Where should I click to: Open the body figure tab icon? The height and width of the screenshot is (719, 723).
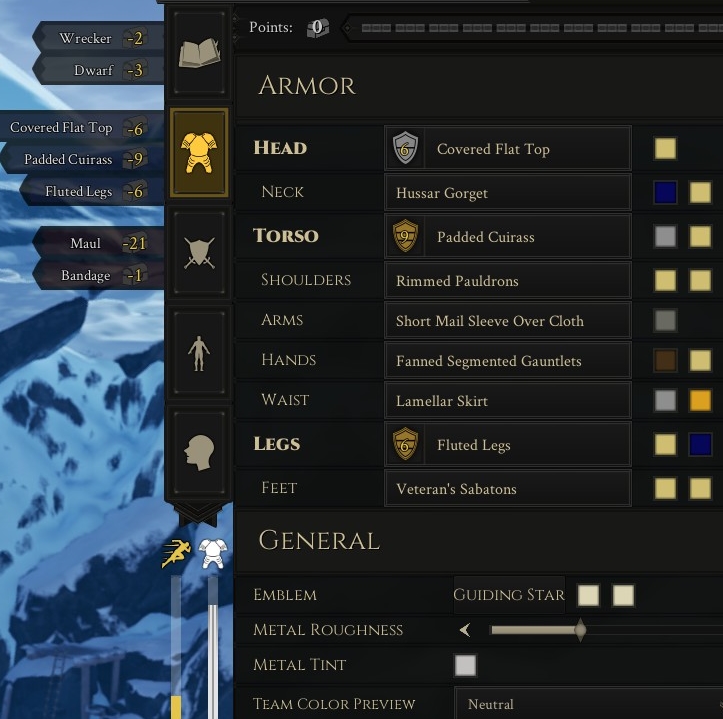pyautogui.click(x=199, y=353)
